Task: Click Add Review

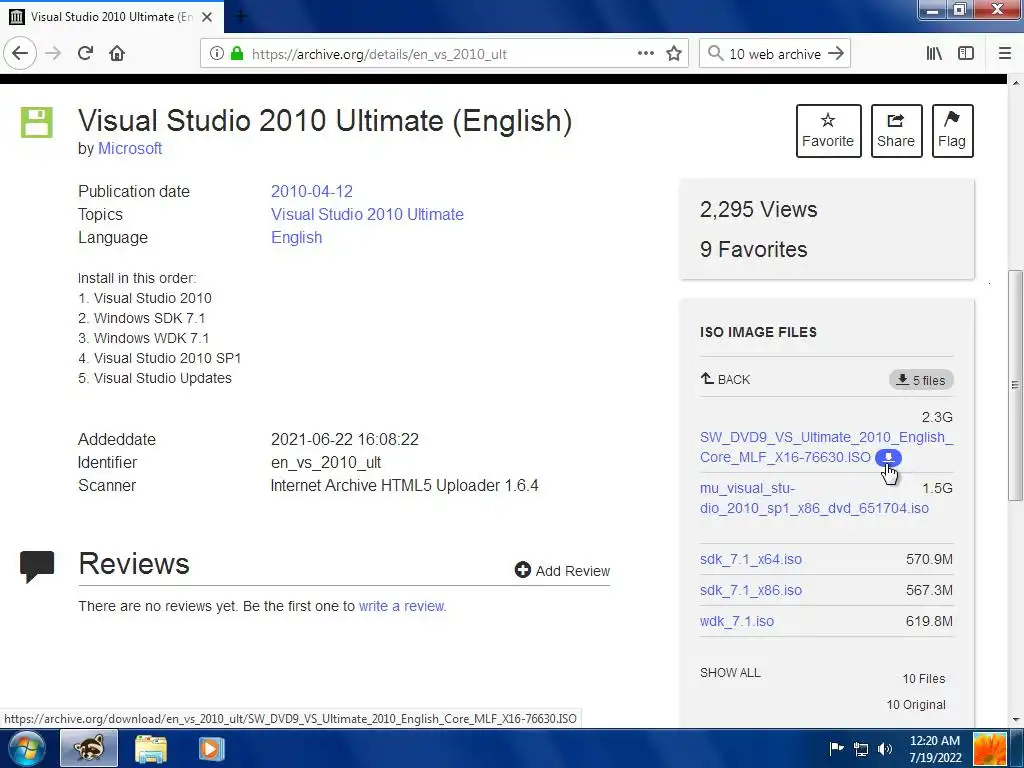Action: tap(562, 571)
